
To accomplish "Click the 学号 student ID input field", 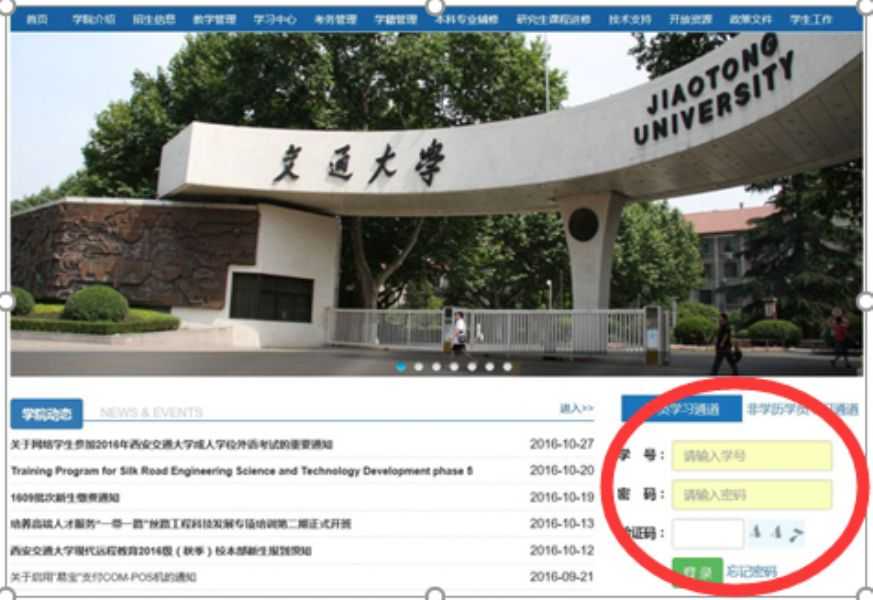I will 752,456.
